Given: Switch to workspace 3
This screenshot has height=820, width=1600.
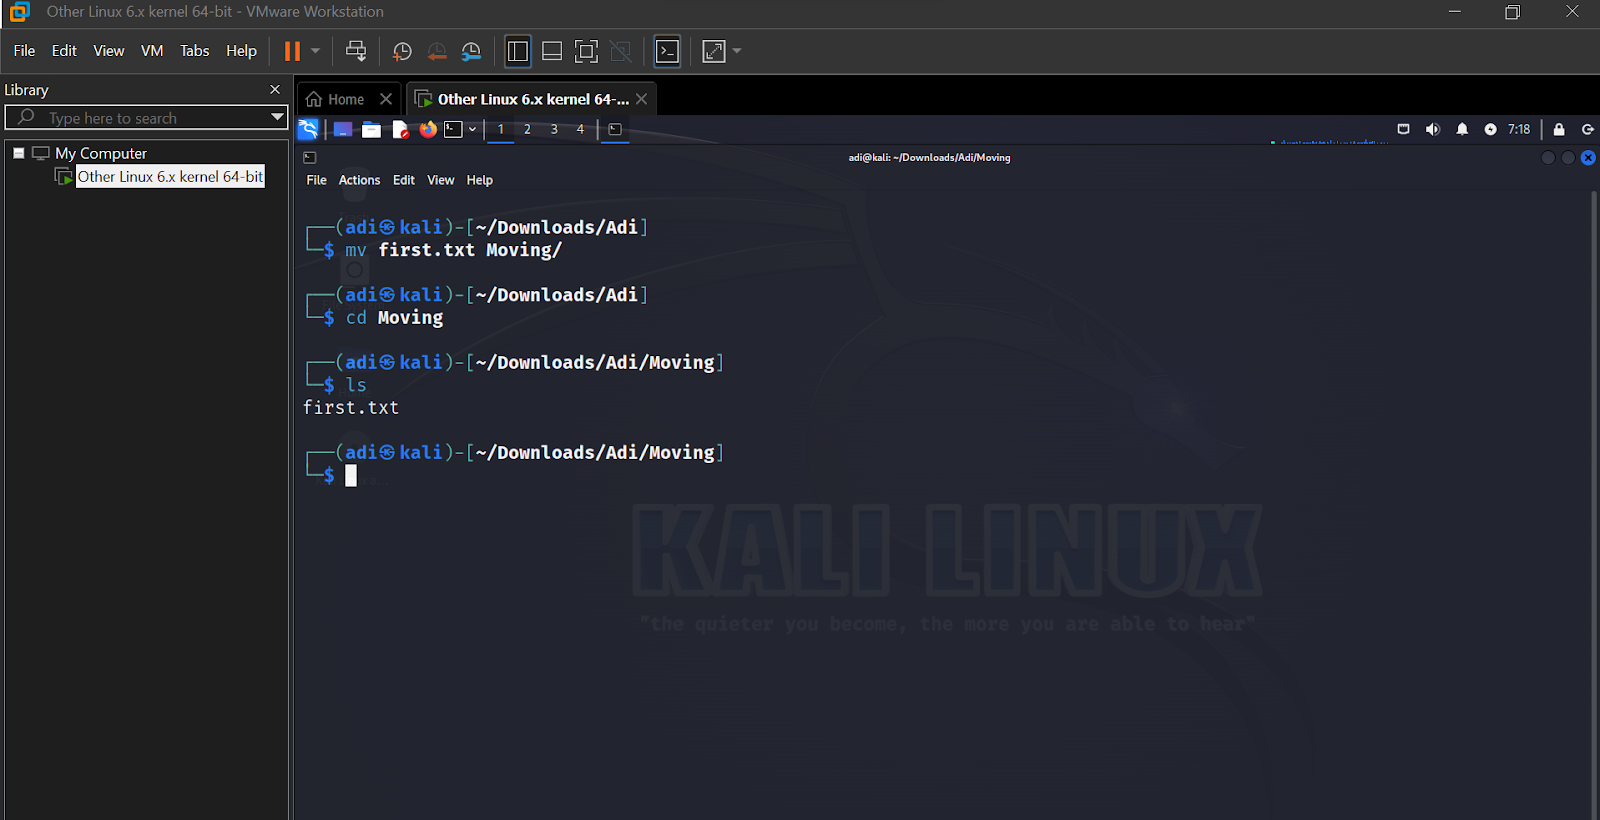Looking at the screenshot, I should click(554, 129).
